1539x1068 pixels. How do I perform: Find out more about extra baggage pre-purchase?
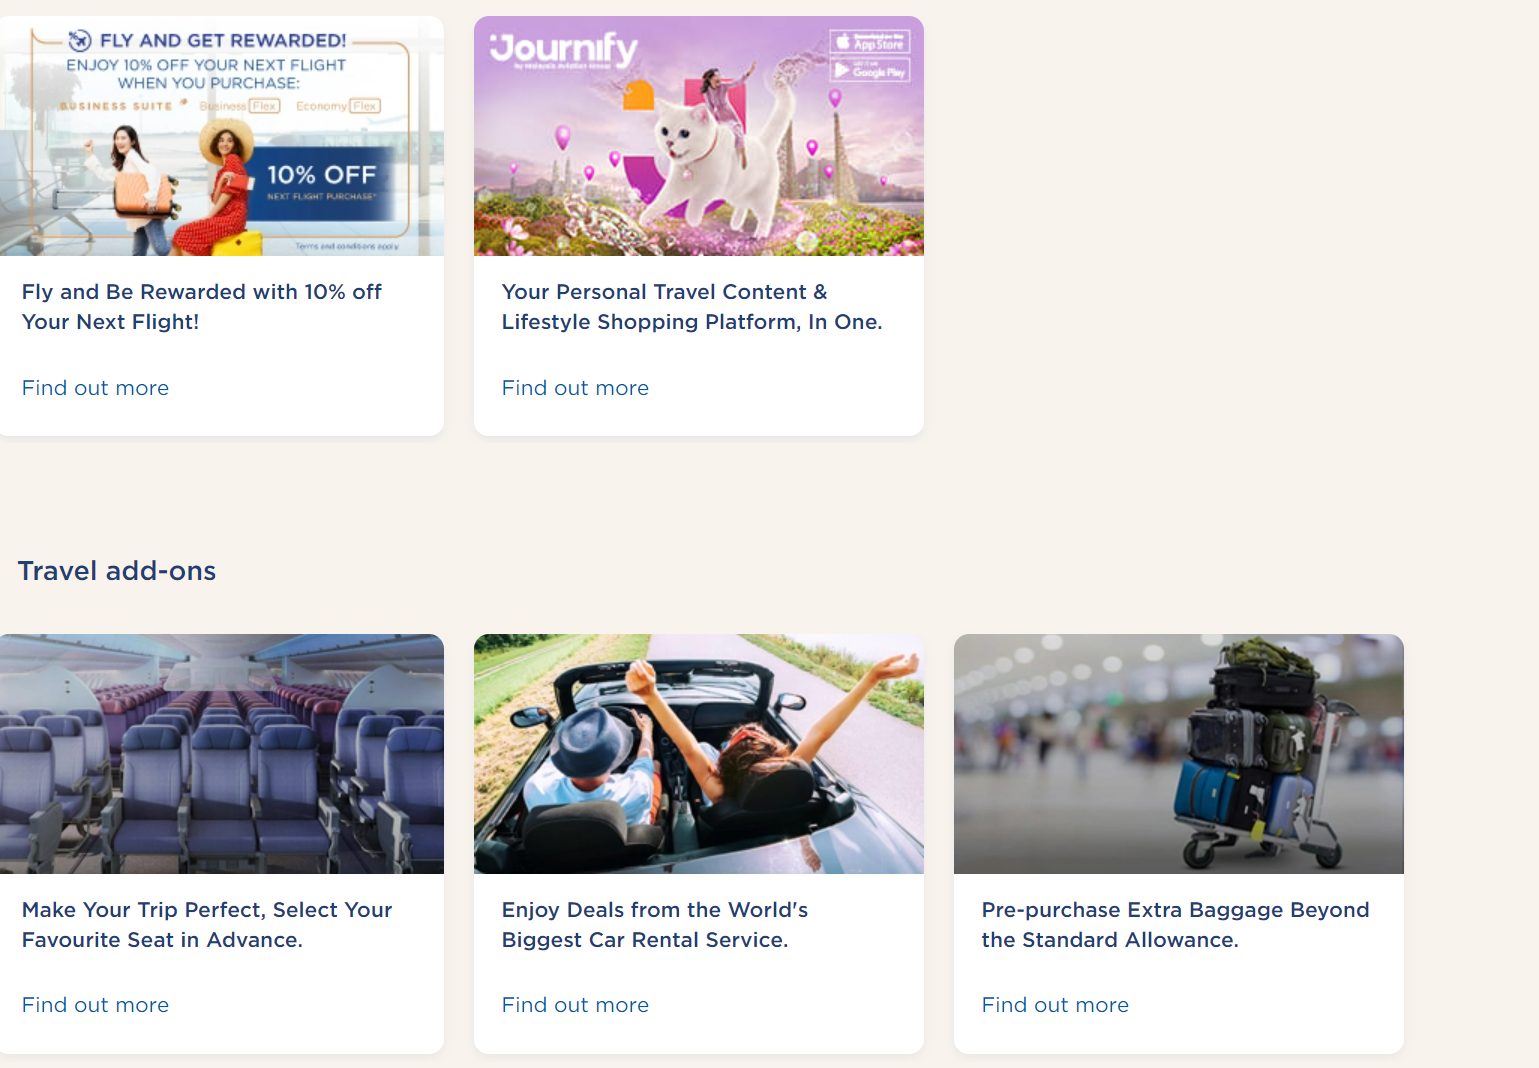pyautogui.click(x=1055, y=1005)
